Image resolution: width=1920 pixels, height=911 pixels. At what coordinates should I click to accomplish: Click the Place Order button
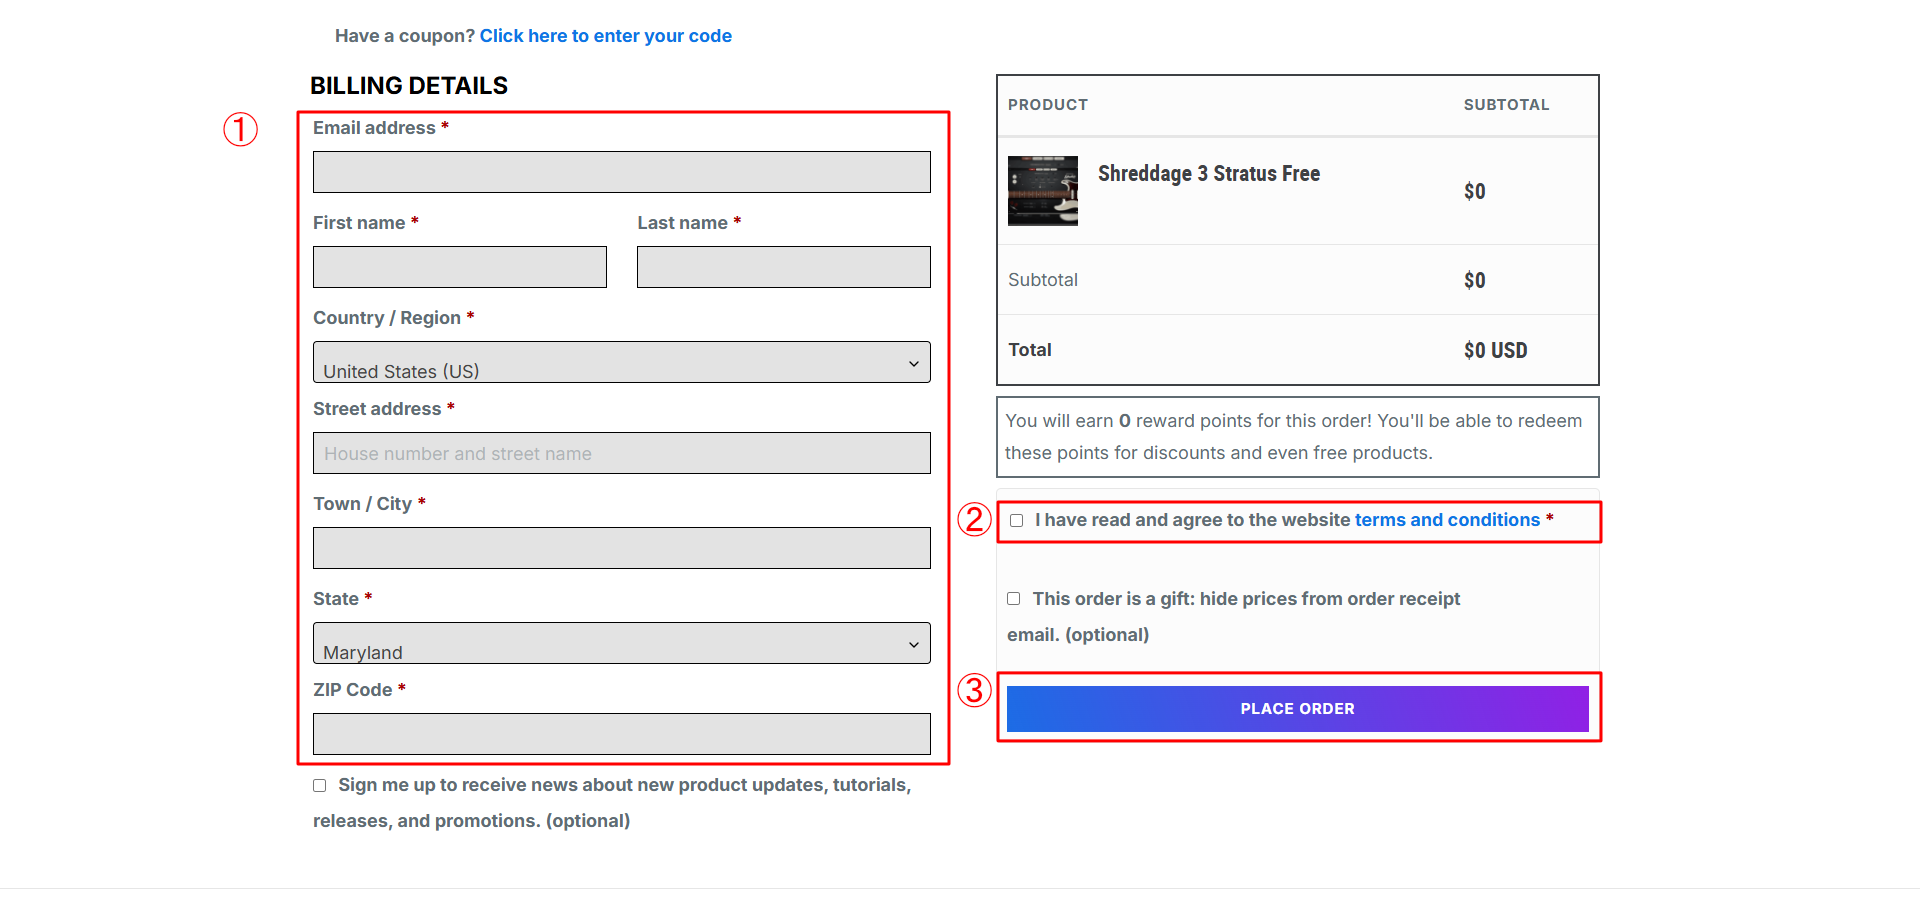[x=1298, y=709]
